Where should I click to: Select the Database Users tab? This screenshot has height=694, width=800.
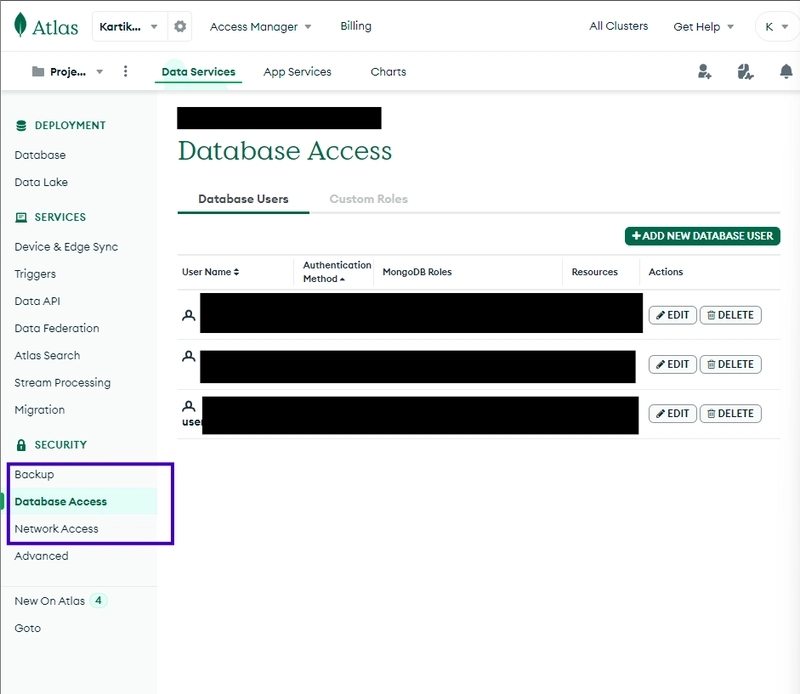[243, 199]
